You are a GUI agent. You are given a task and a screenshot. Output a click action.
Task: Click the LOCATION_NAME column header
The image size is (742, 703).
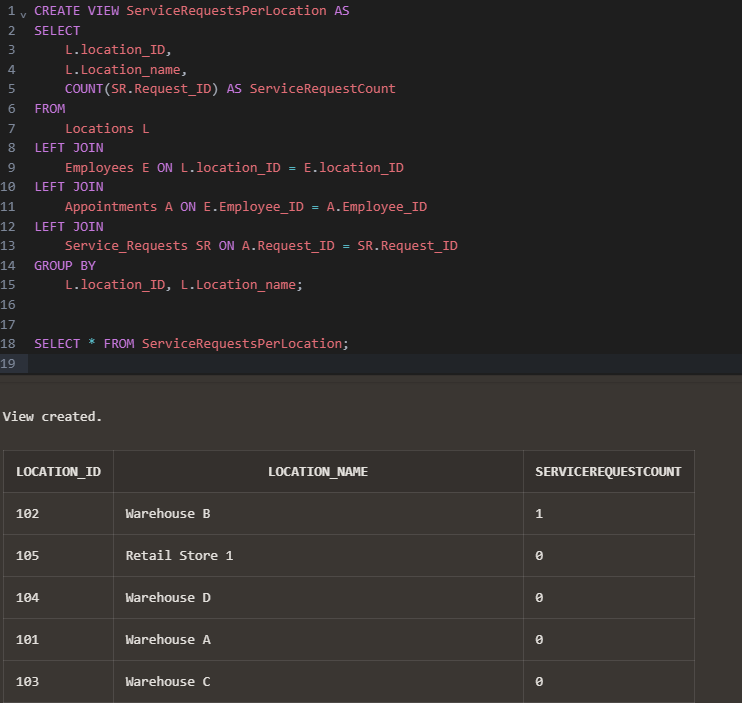click(318, 472)
